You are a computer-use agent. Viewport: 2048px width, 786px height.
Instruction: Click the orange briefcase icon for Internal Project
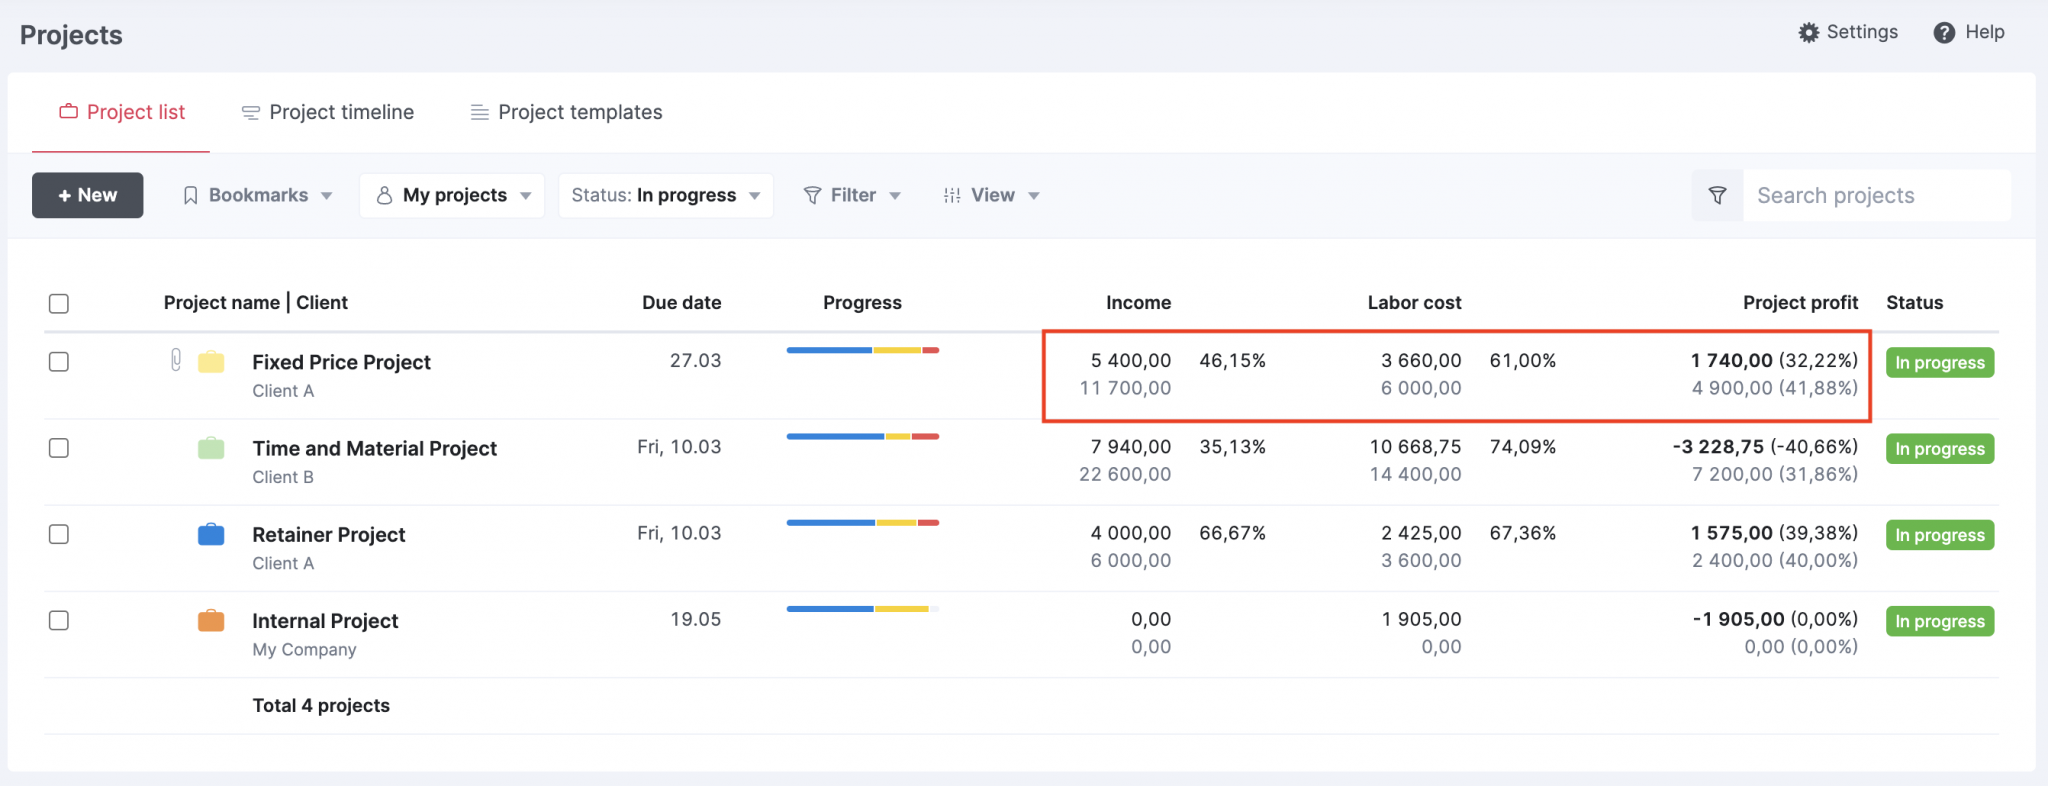(x=211, y=621)
